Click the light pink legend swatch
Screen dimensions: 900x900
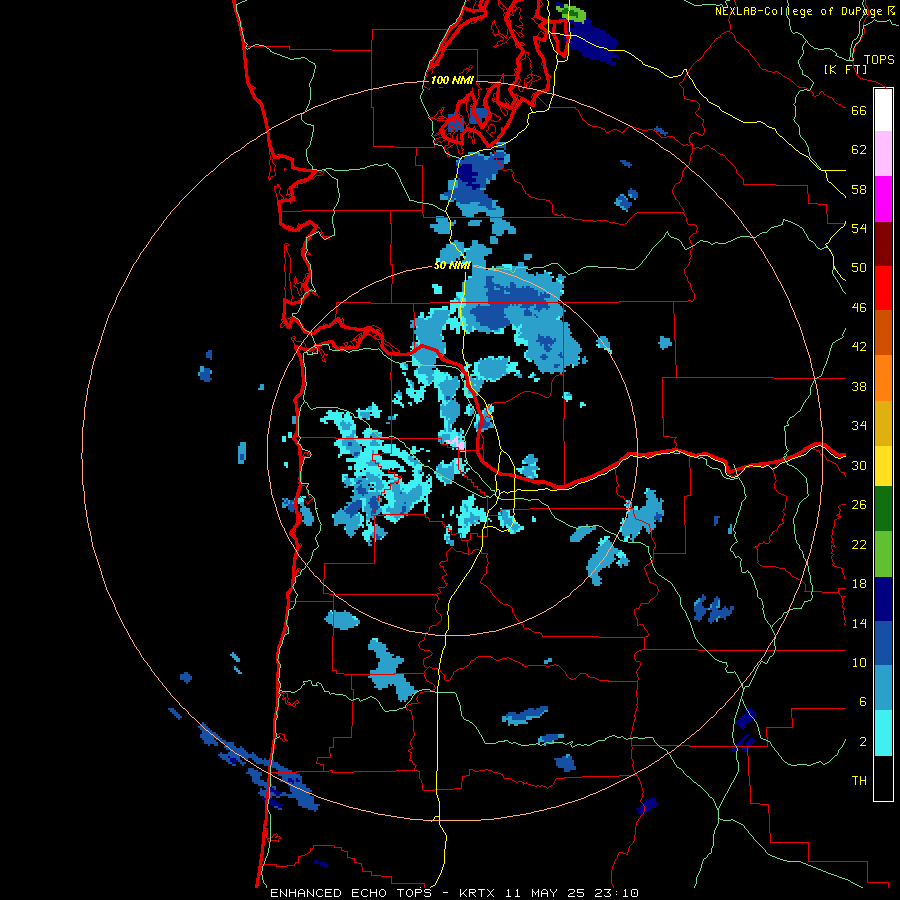coord(883,154)
